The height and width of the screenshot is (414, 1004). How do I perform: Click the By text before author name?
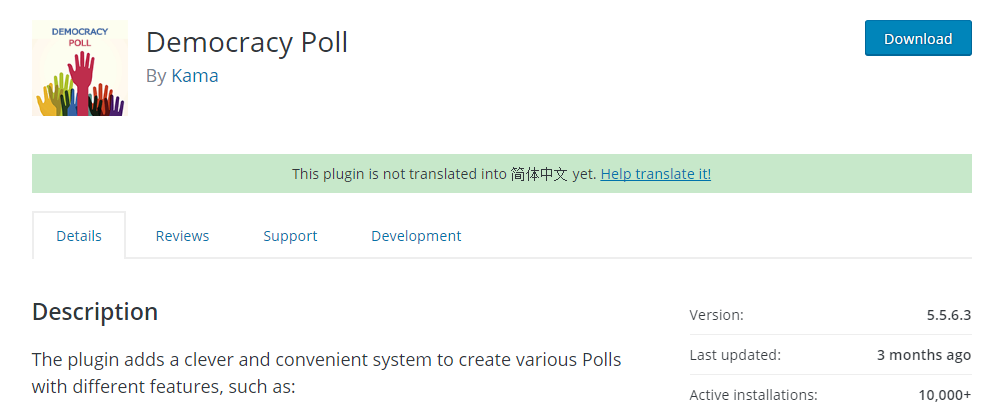[156, 76]
